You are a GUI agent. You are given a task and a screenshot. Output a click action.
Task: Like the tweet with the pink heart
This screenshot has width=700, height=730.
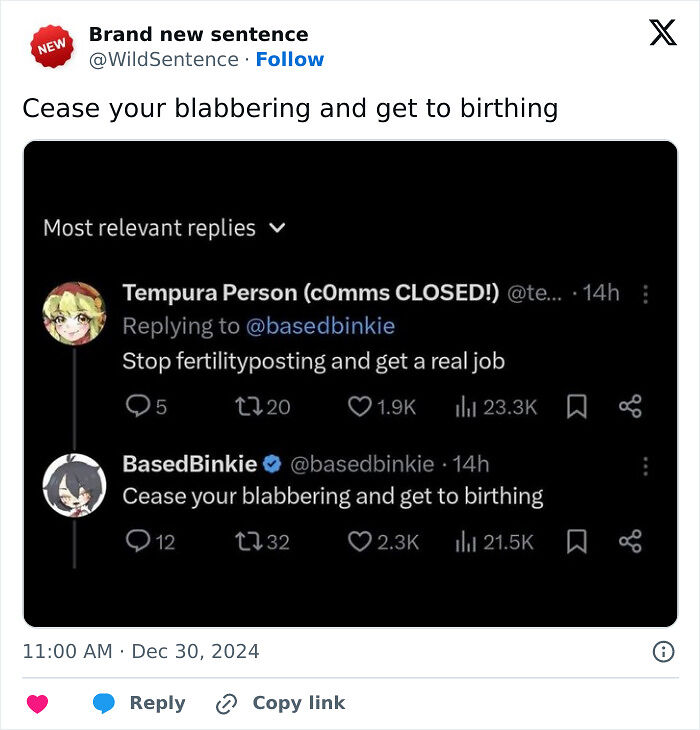click(x=37, y=704)
